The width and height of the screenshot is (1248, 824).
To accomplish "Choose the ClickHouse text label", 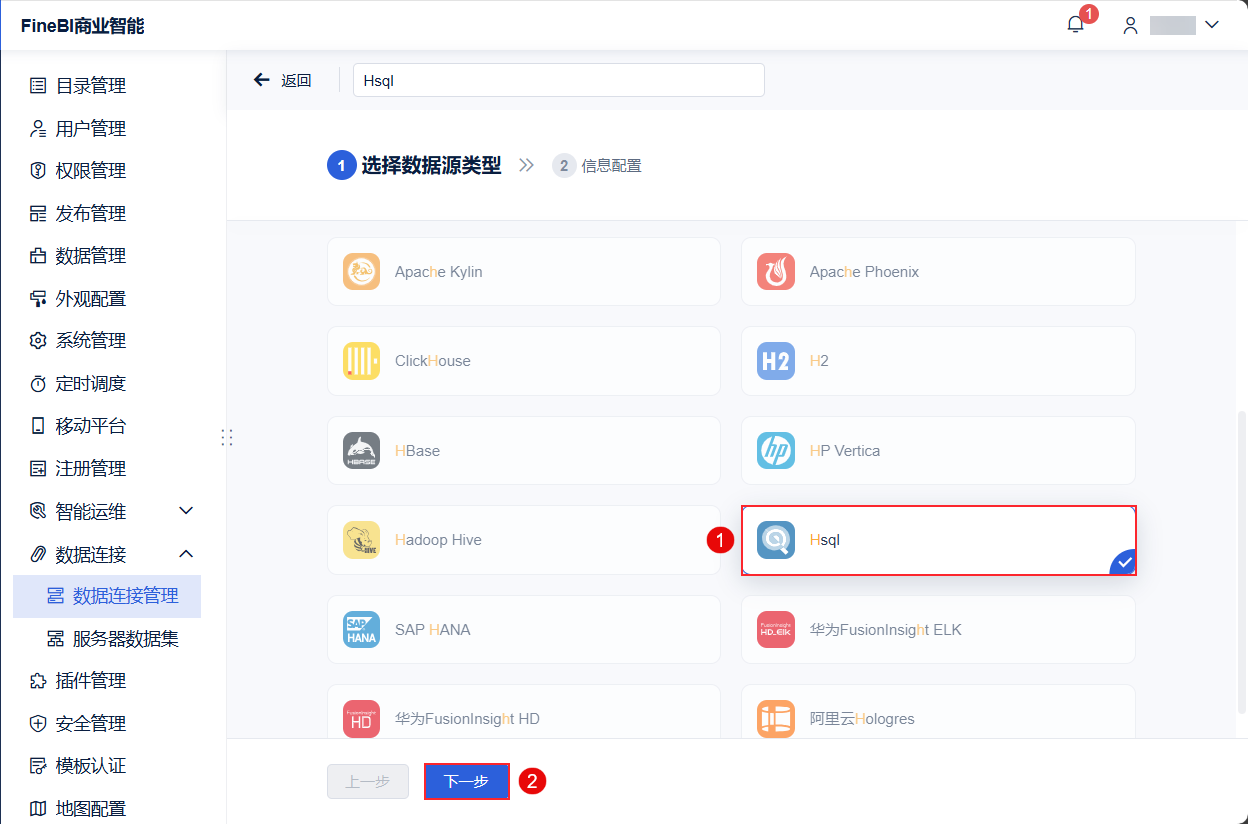I will pos(432,361).
